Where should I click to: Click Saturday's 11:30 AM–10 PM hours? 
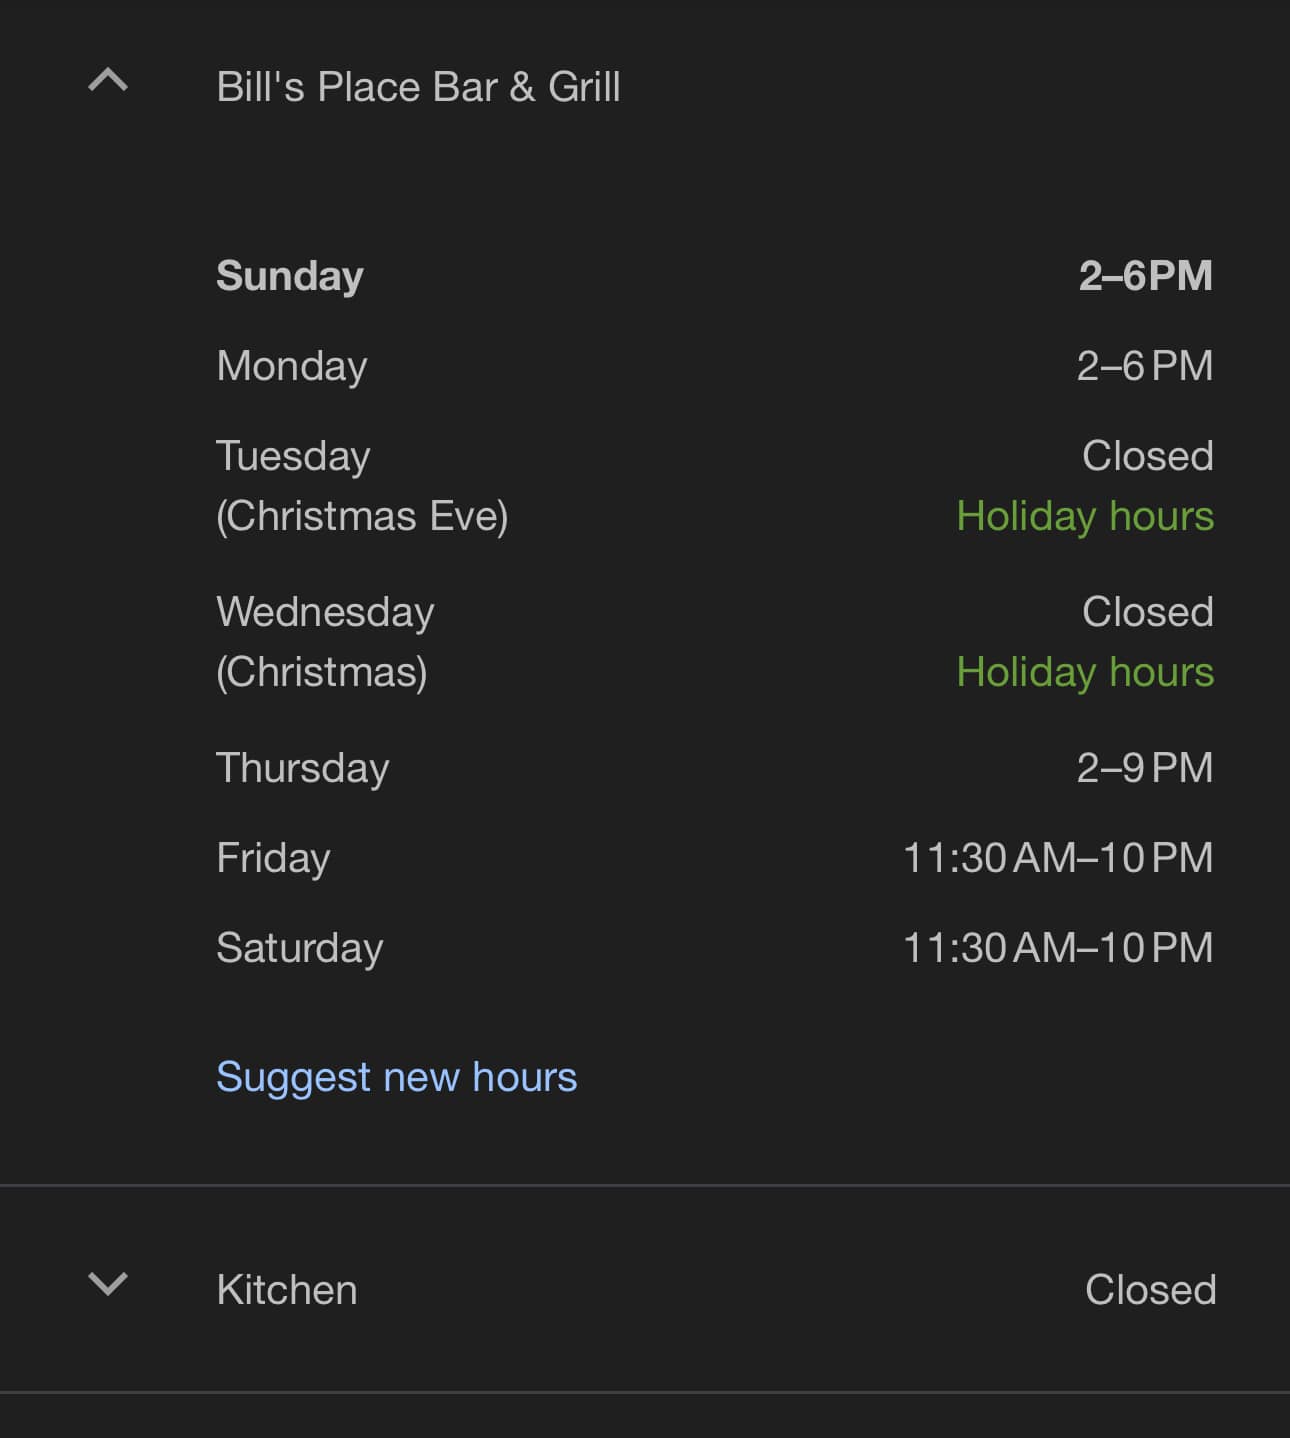click(x=1058, y=948)
